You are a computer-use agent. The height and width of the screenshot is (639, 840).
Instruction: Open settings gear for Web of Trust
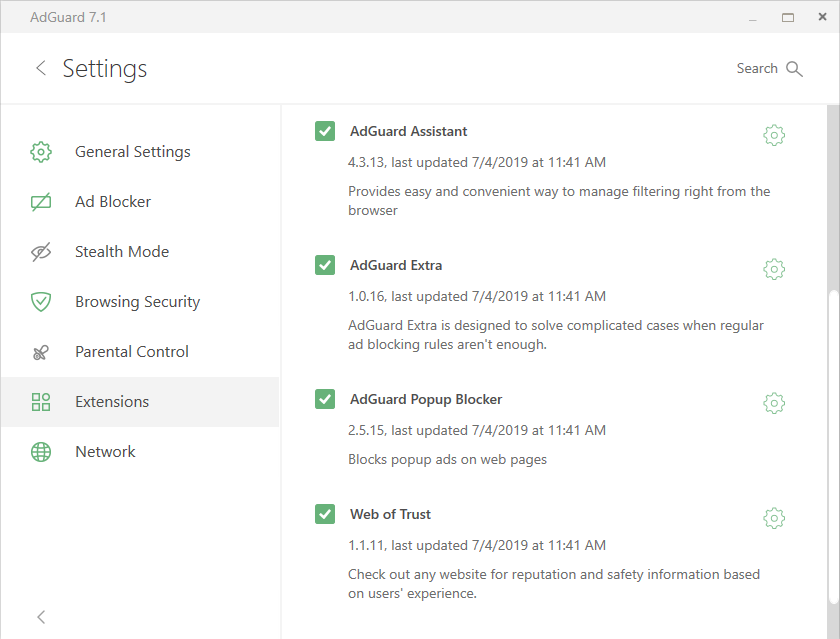coord(774,518)
